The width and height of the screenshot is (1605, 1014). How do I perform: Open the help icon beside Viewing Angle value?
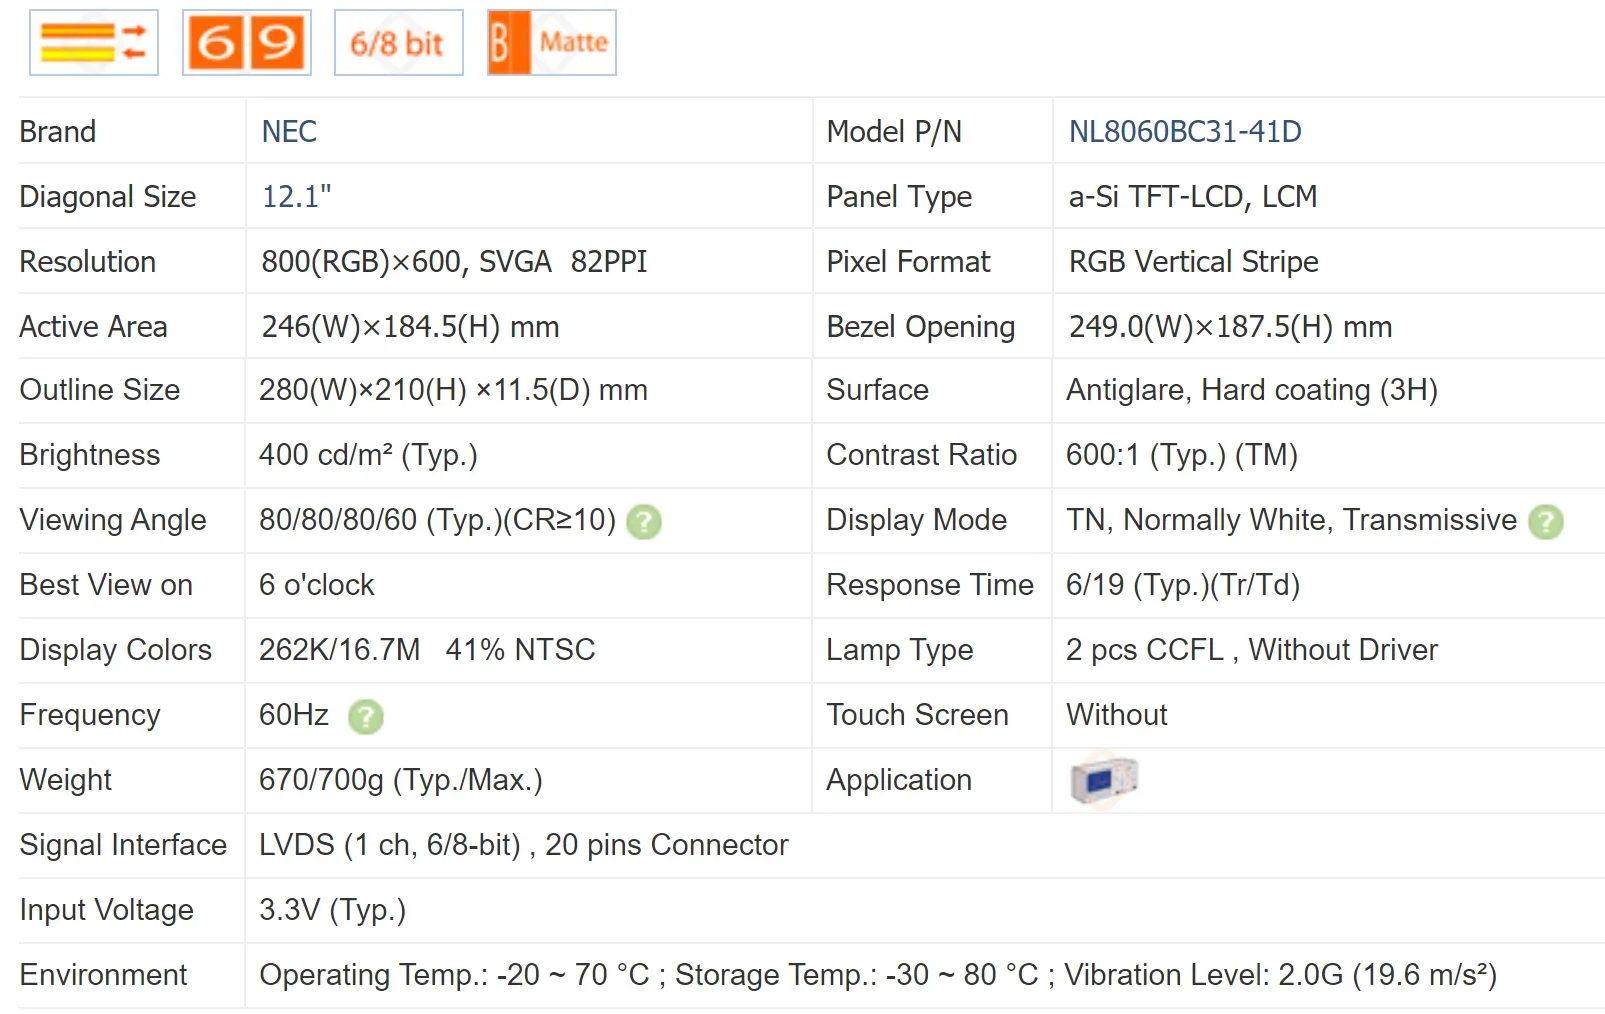coord(644,522)
